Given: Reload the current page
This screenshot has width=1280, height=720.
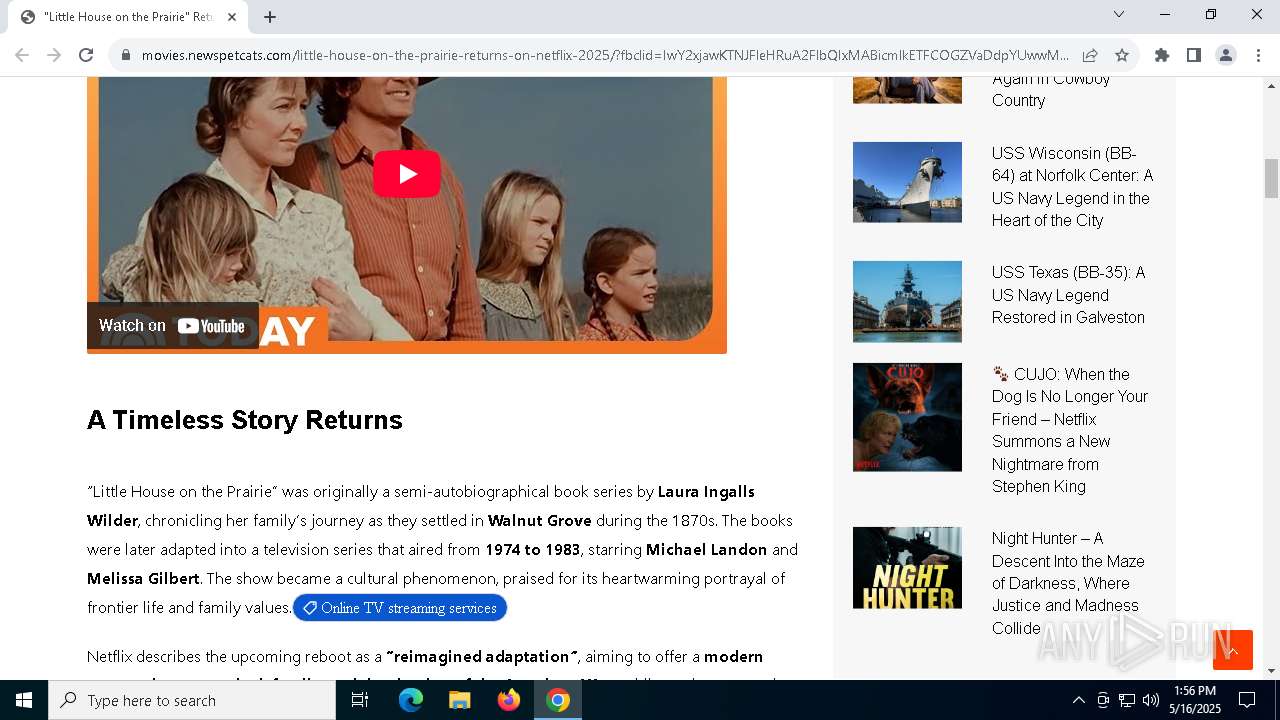Looking at the screenshot, I should pos(86,55).
